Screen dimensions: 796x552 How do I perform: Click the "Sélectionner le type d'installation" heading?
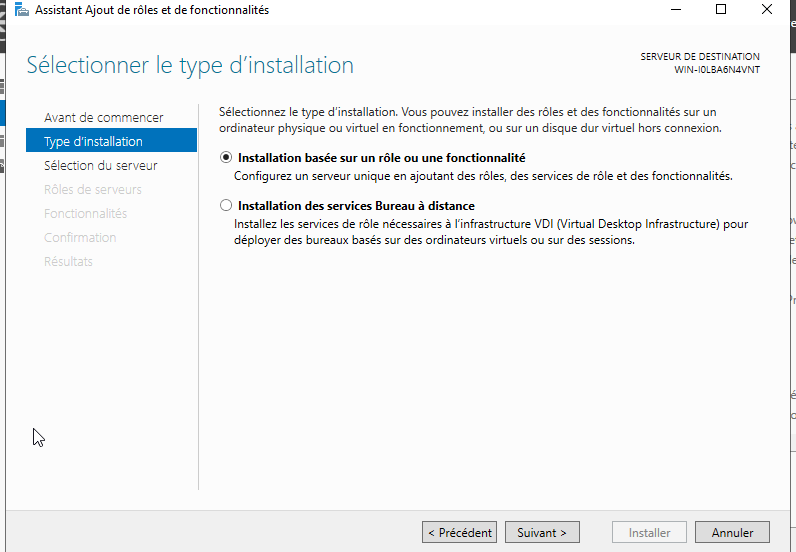(x=190, y=66)
